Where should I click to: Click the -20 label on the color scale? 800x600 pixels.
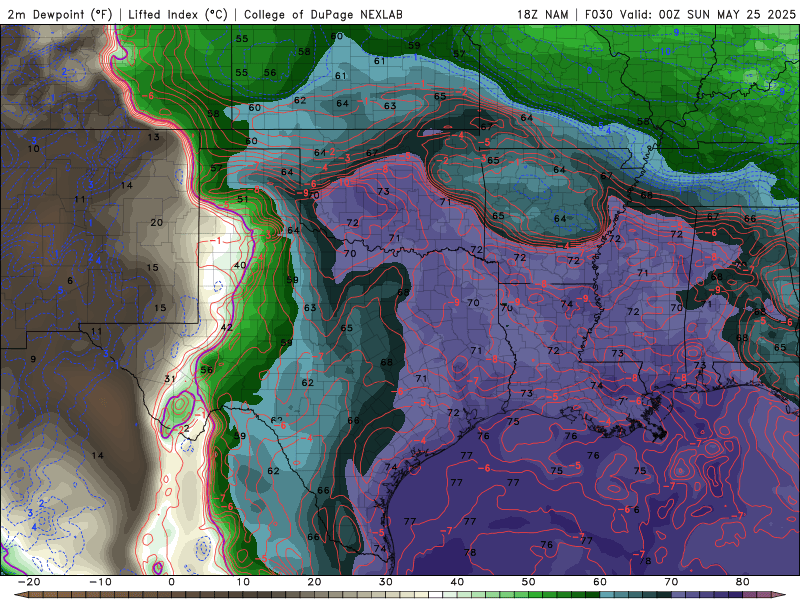(x=29, y=582)
